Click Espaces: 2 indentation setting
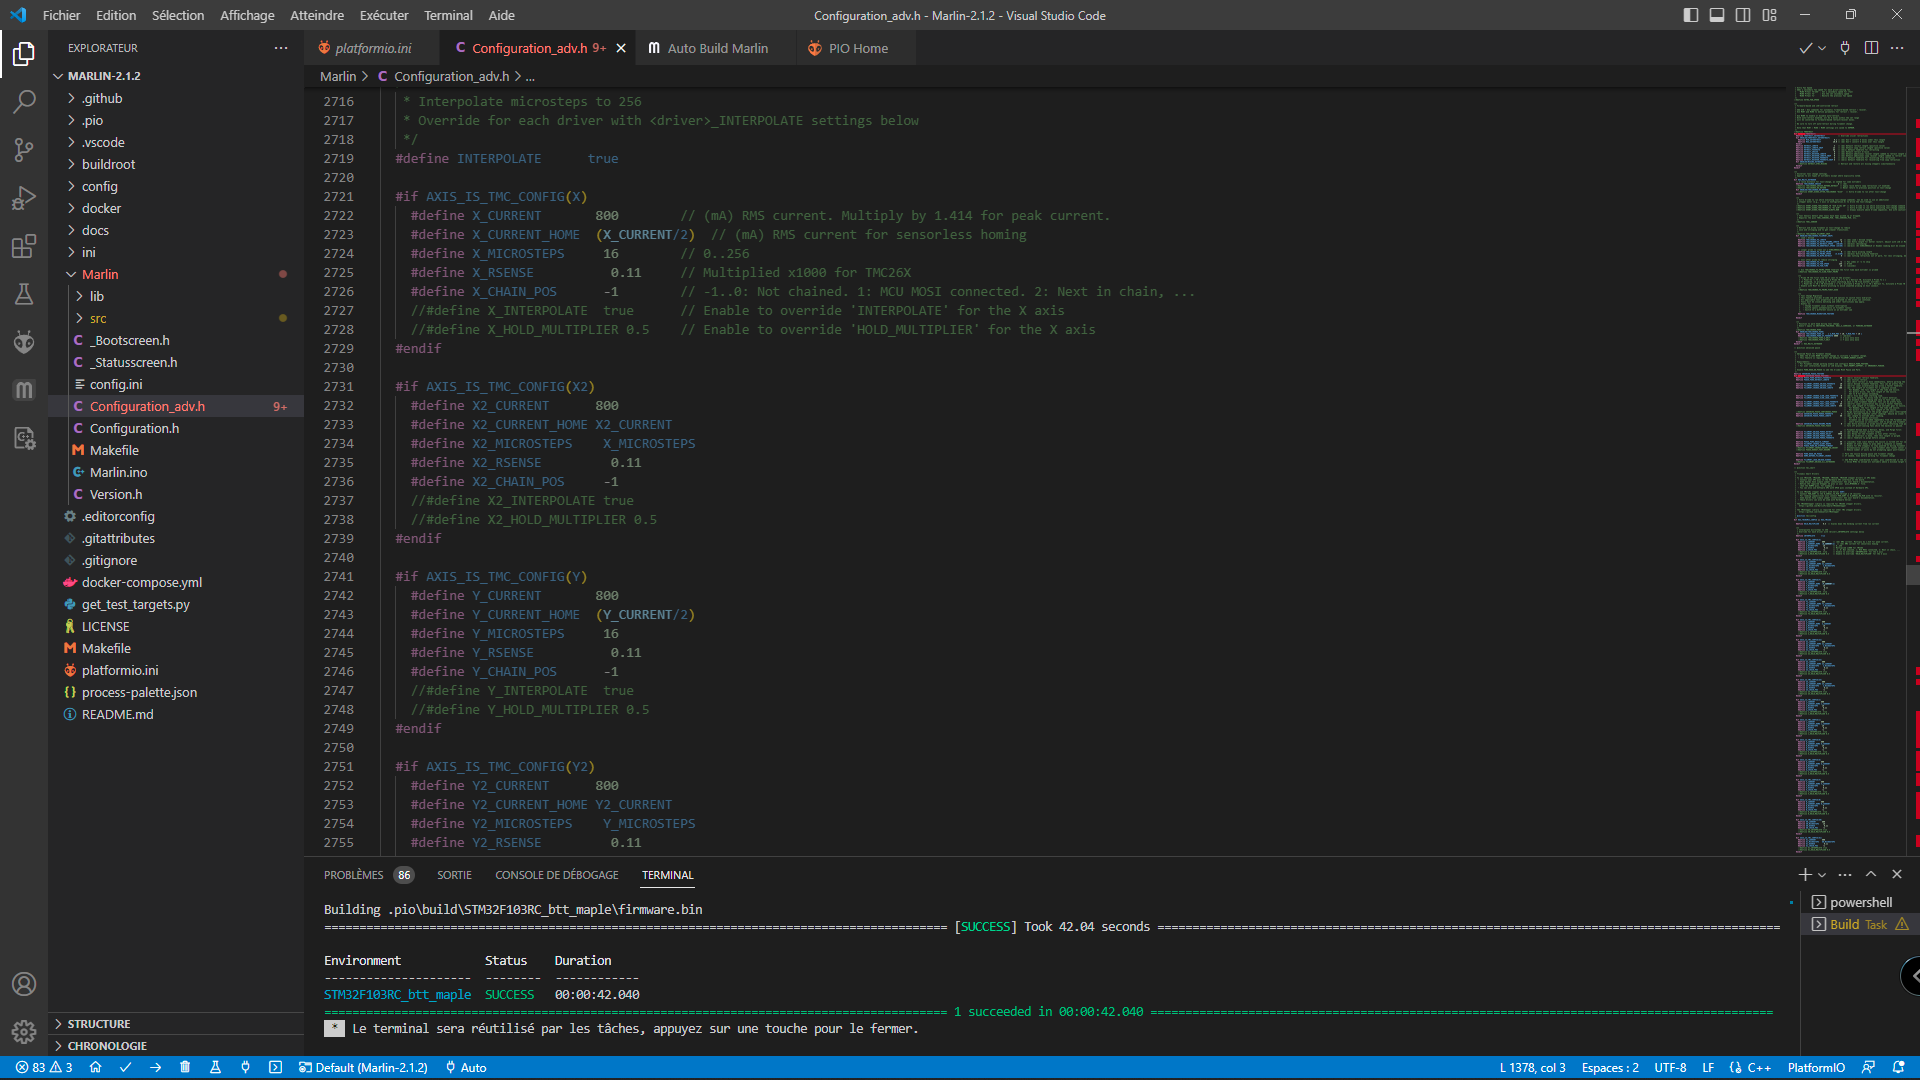1920x1080 pixels. pyautogui.click(x=1610, y=1068)
